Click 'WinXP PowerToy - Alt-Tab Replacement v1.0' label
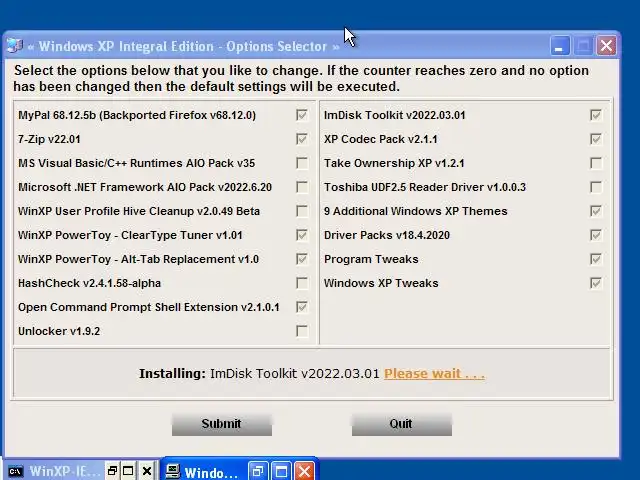 click(x=138, y=260)
